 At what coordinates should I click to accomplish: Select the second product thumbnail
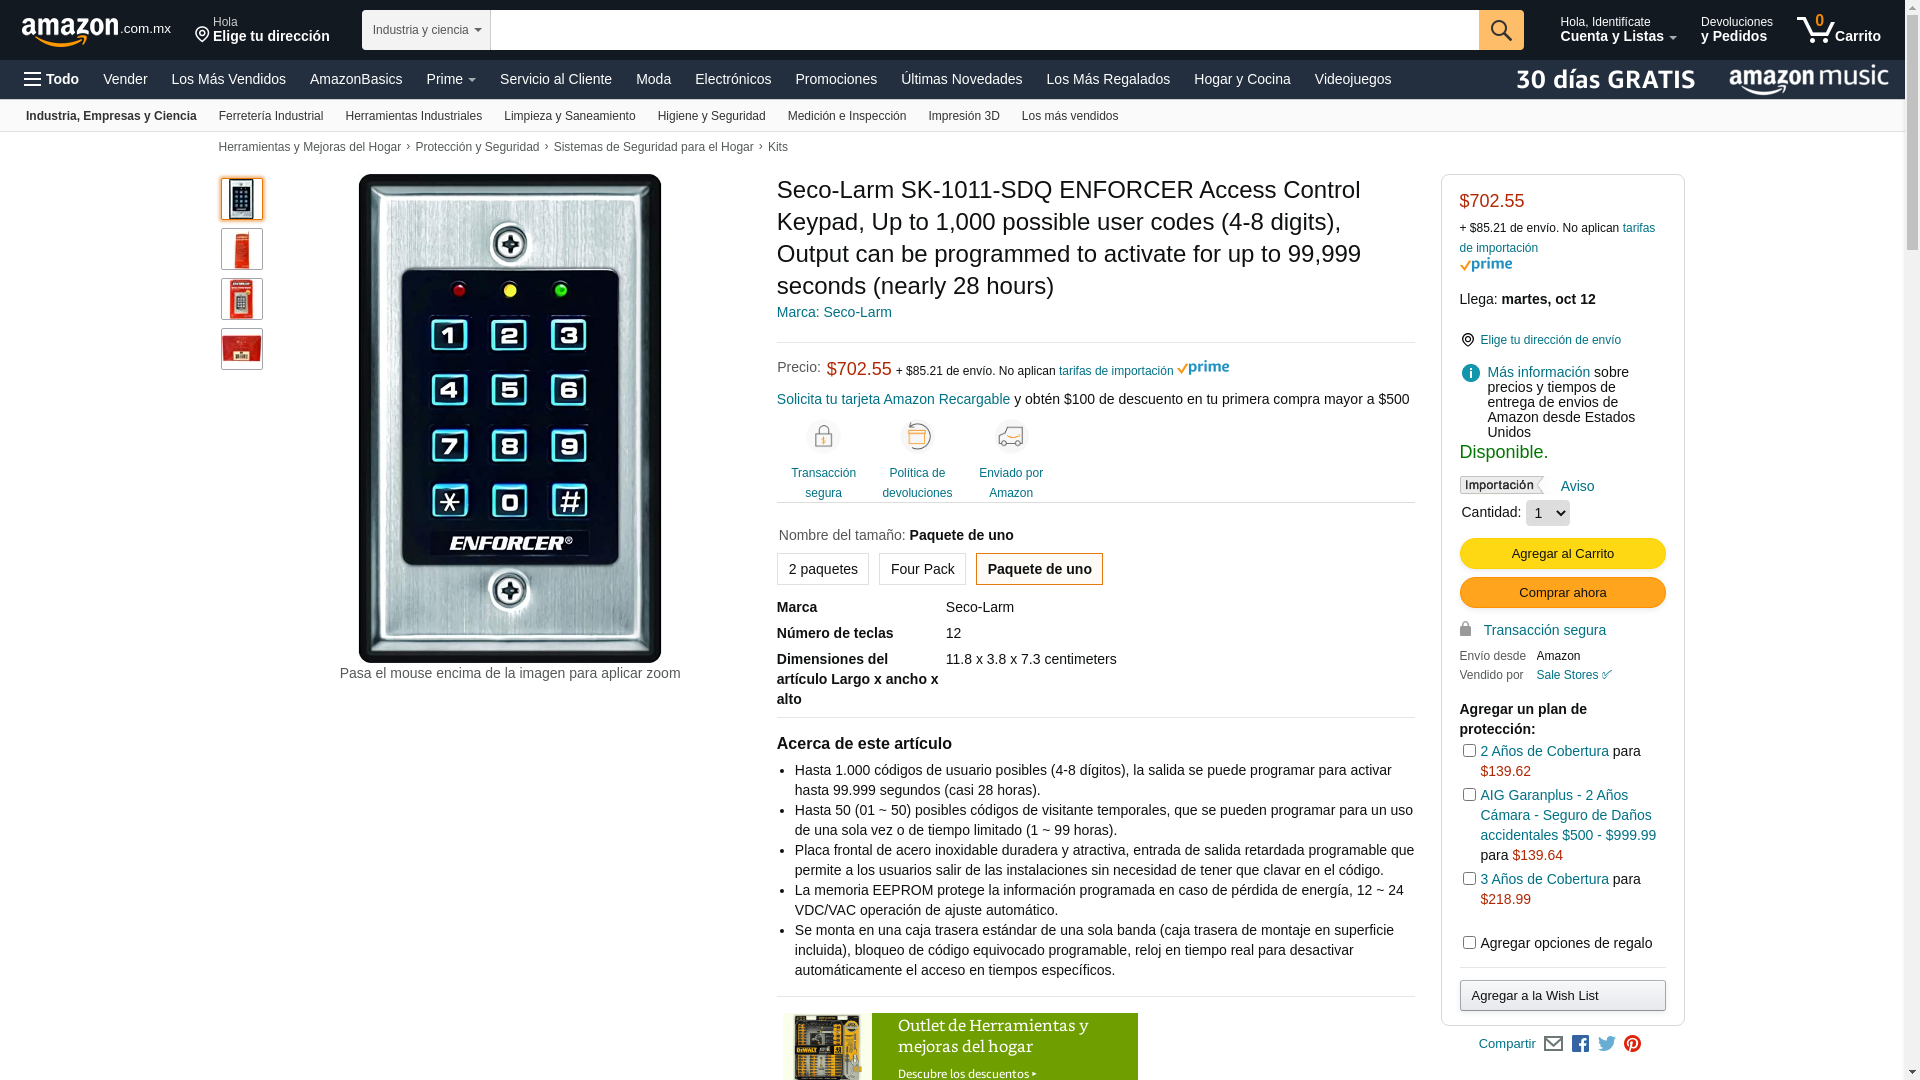(x=242, y=249)
